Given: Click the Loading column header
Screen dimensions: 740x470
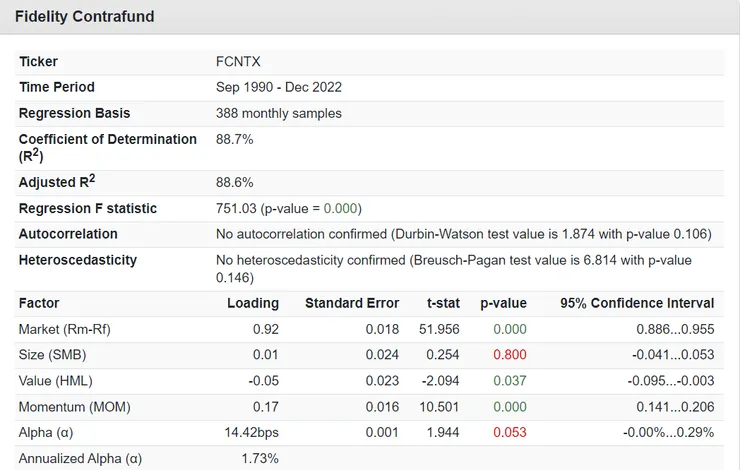Looking at the screenshot, I should [253, 303].
